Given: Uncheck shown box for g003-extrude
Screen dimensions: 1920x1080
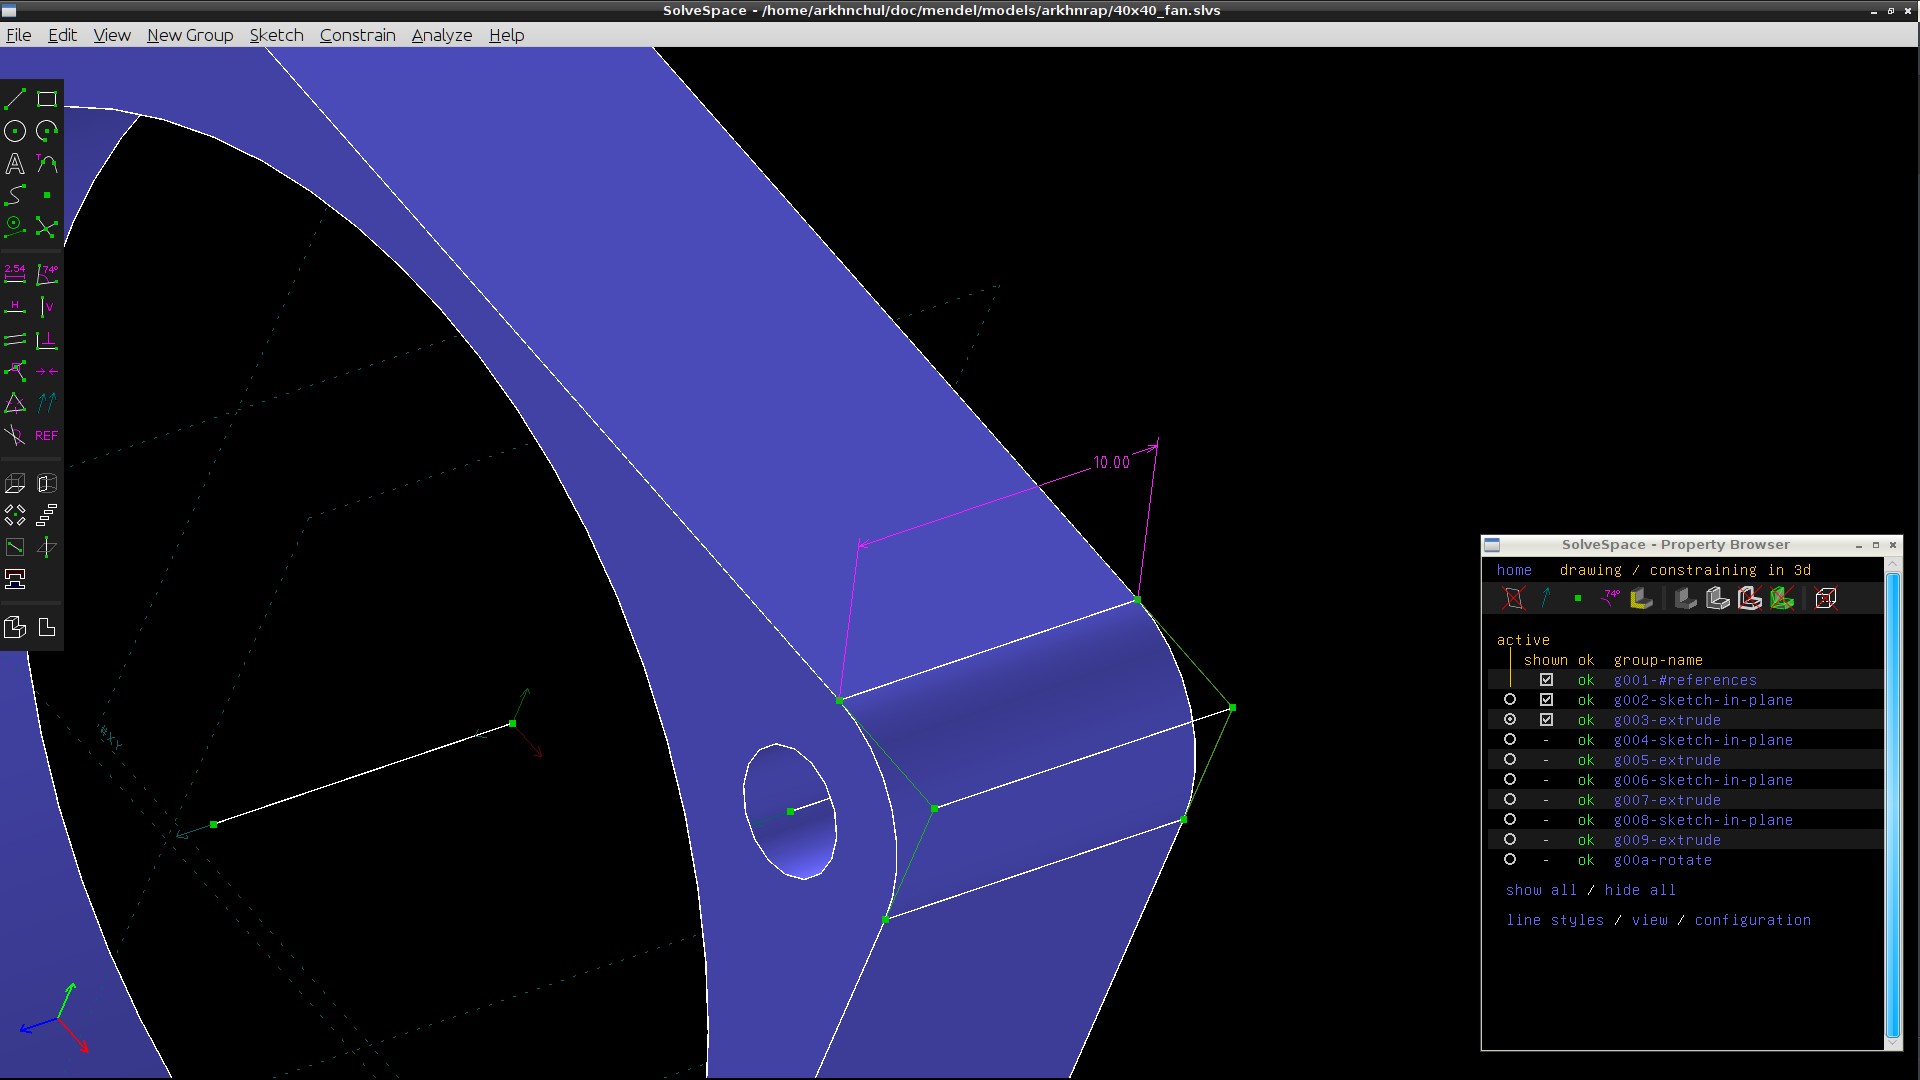Looking at the screenshot, I should [1546, 720].
